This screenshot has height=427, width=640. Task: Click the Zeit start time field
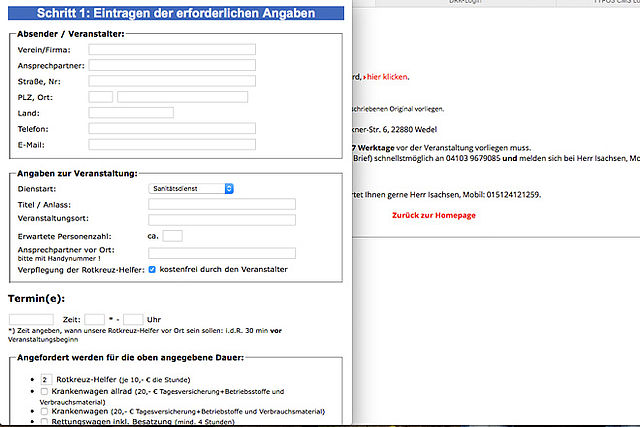[94, 319]
